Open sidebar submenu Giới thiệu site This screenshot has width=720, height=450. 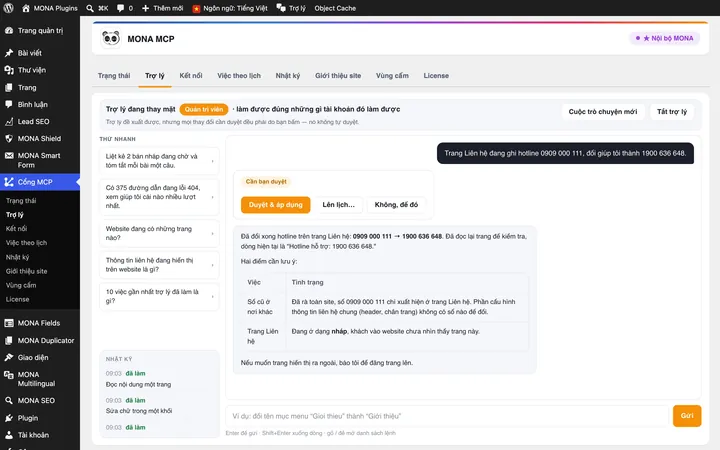[x=26, y=271]
